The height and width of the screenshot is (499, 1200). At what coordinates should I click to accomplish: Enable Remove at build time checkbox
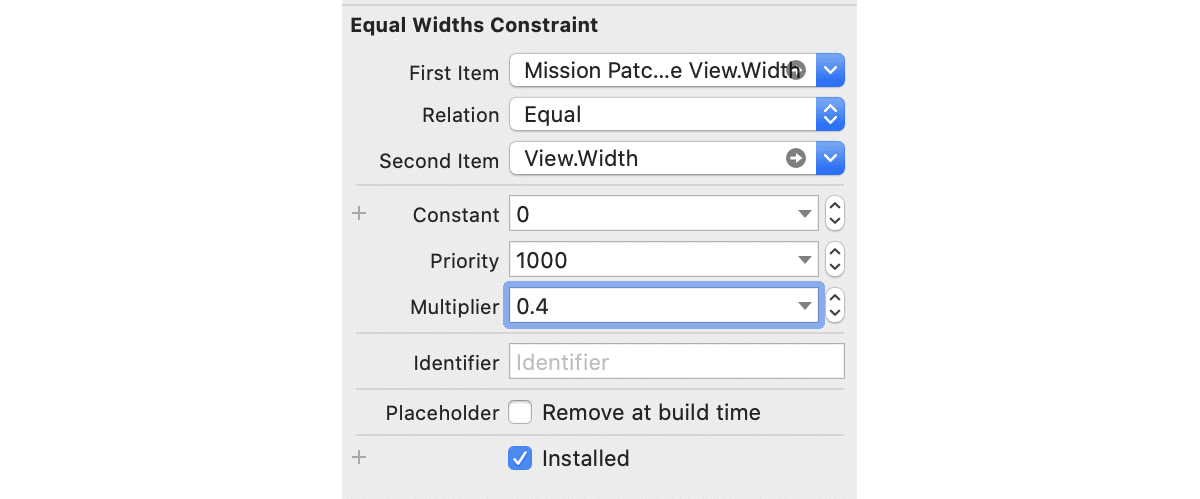pyautogui.click(x=520, y=412)
